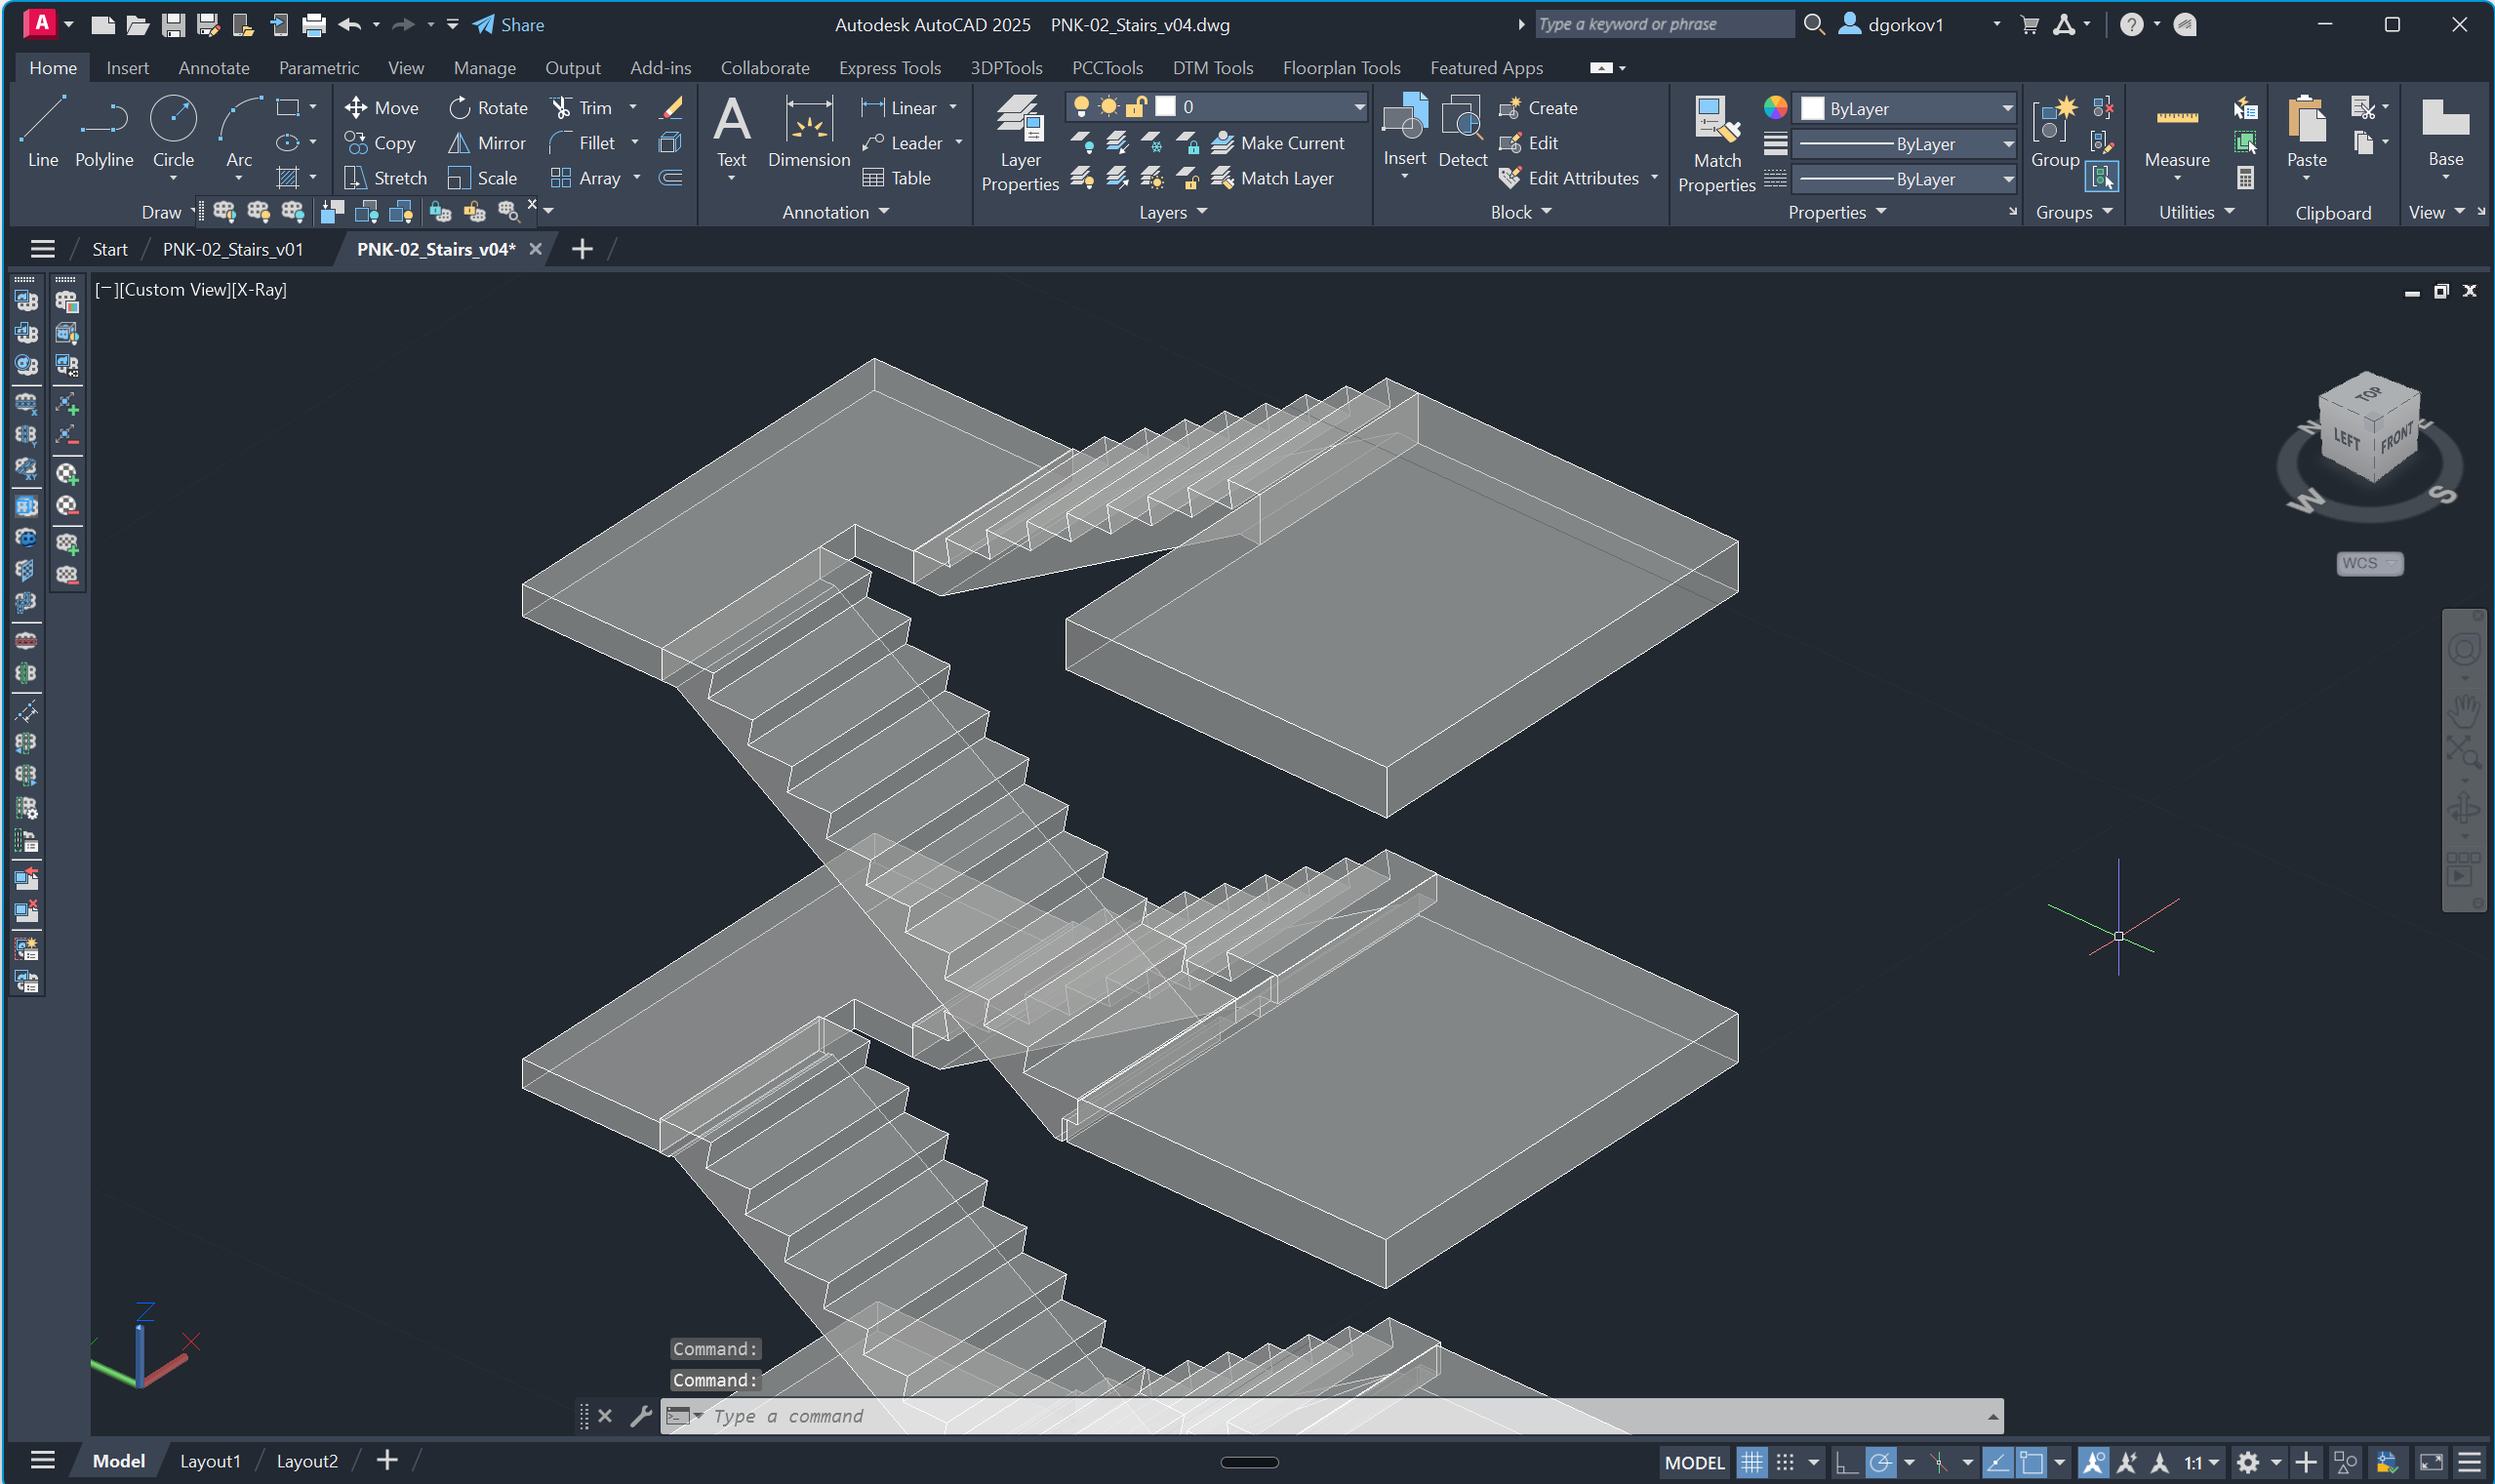The height and width of the screenshot is (1484, 2495).
Task: Click the keyword search field
Action: pos(1663,24)
